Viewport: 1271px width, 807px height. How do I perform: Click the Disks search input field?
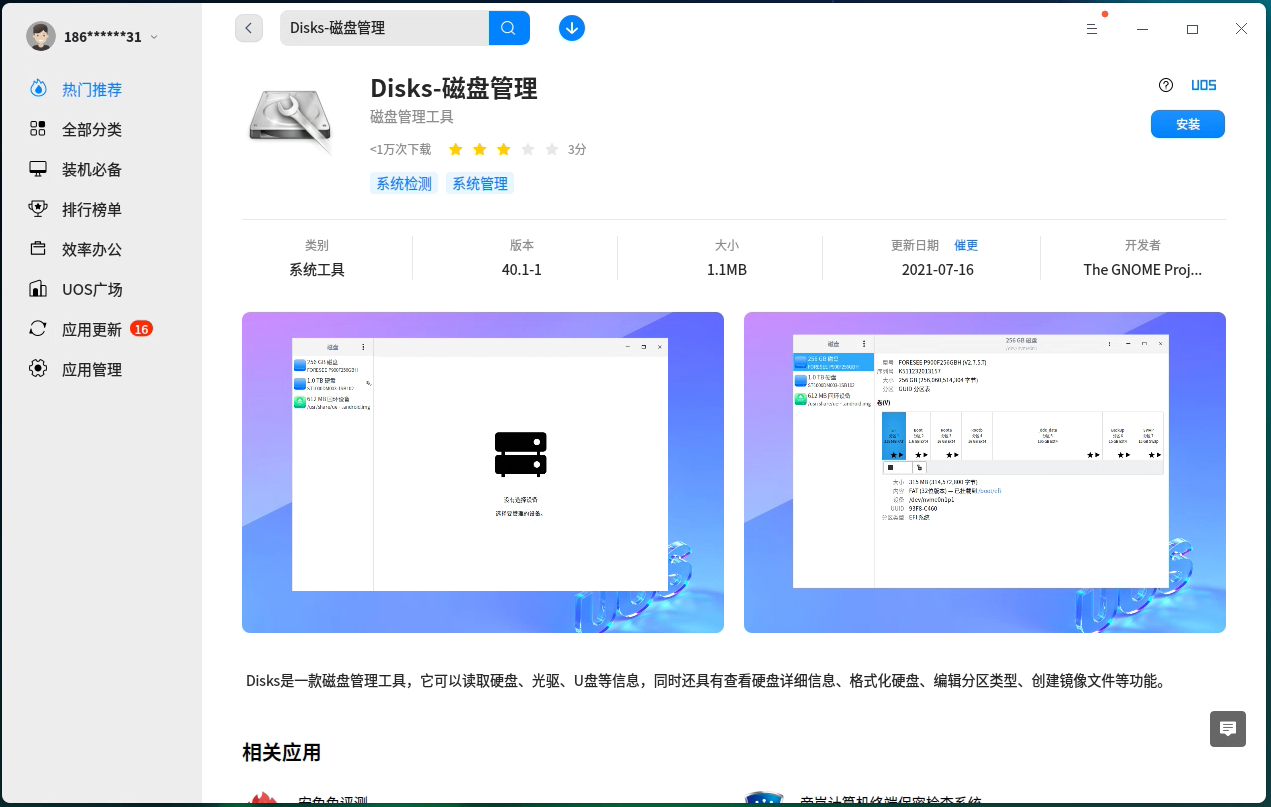384,28
